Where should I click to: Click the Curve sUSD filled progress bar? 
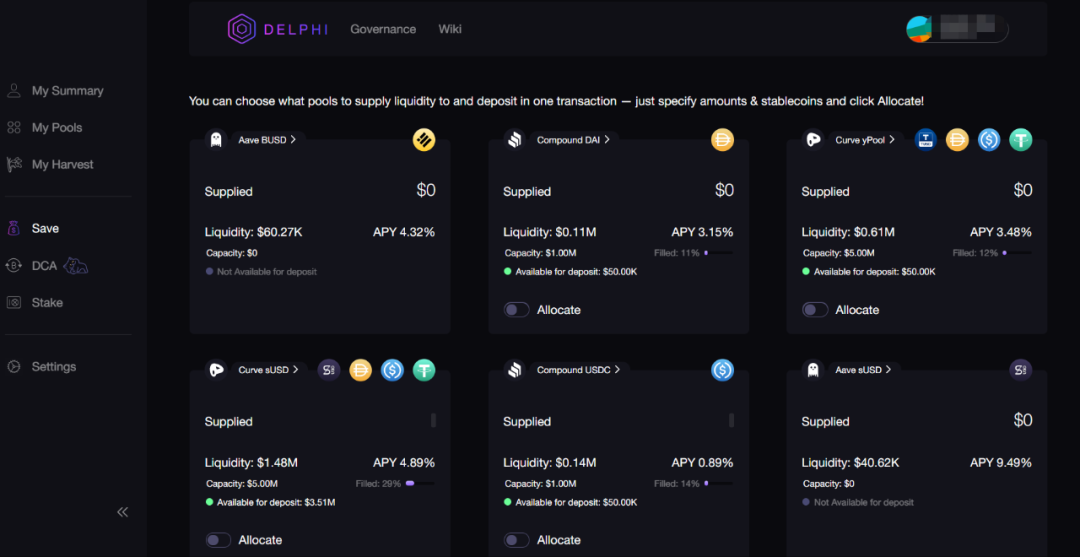click(419, 483)
